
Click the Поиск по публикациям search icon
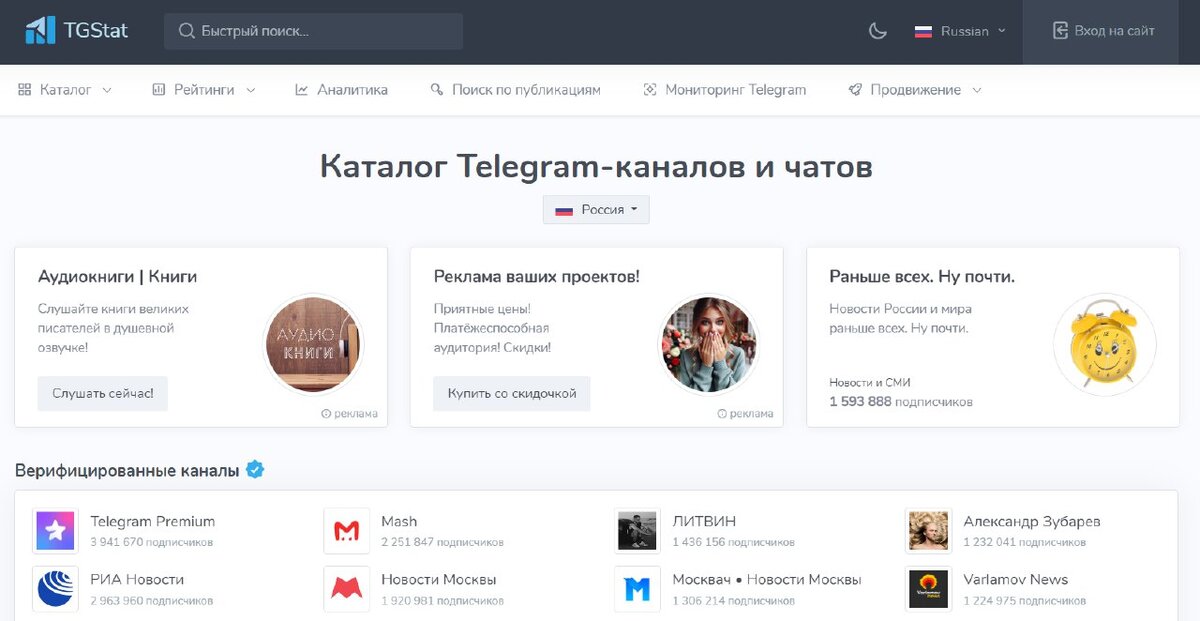pyautogui.click(x=437, y=90)
